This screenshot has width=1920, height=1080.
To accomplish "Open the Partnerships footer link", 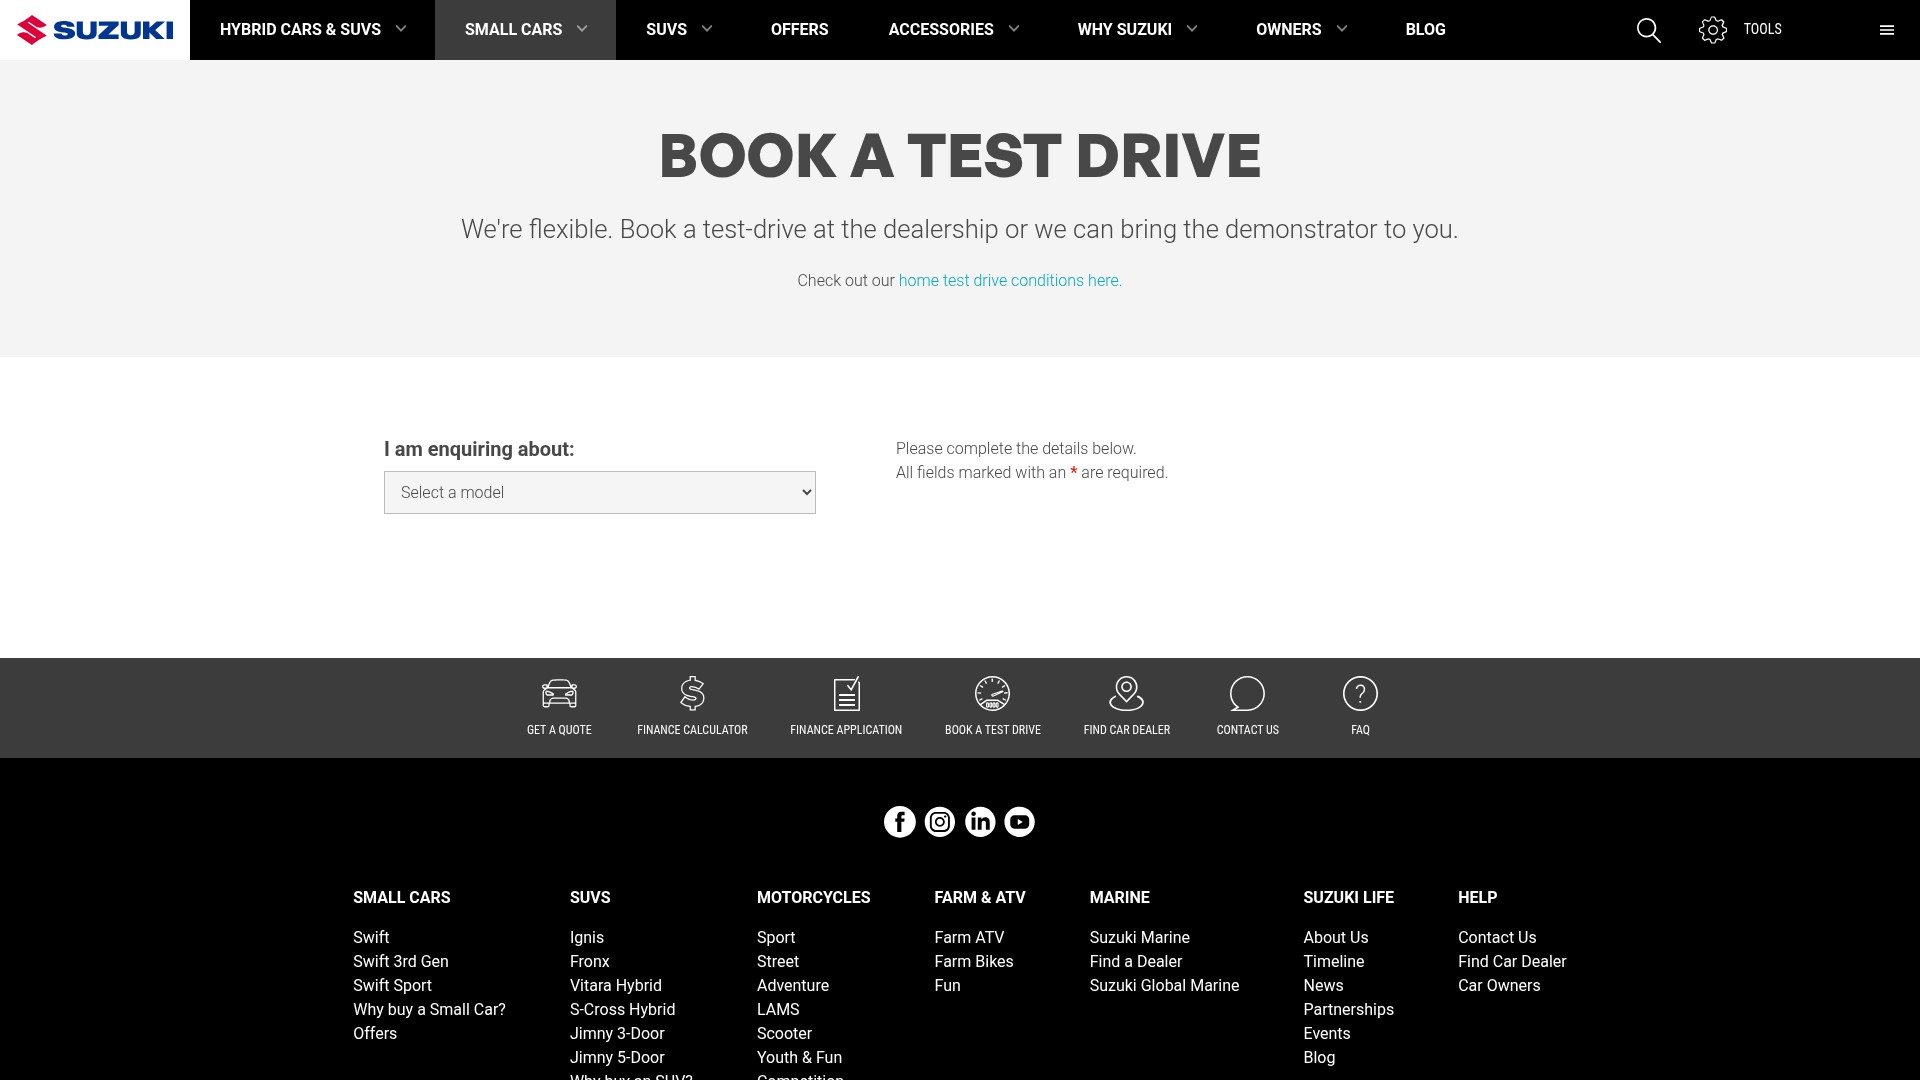I will [1349, 1010].
